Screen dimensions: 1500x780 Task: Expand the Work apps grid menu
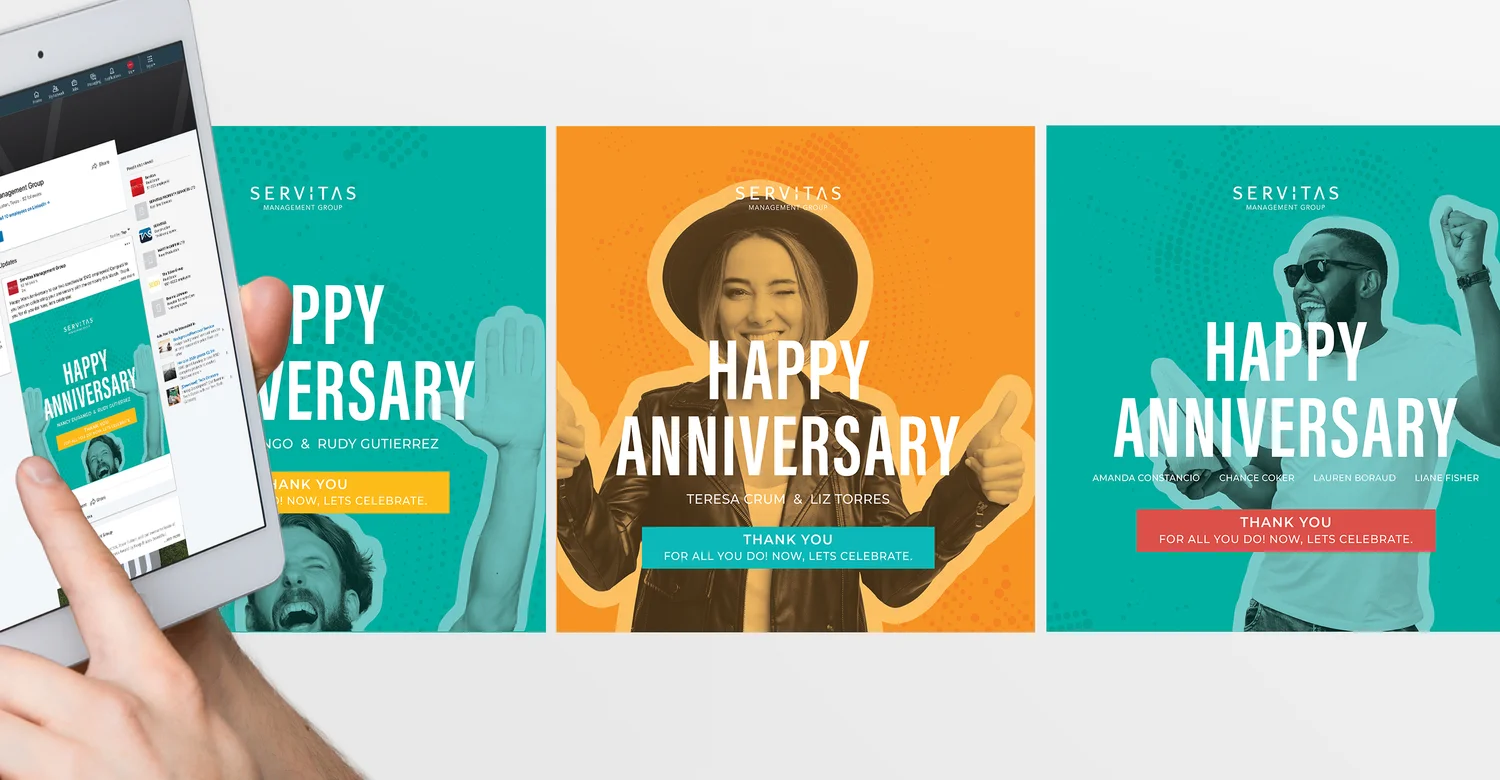click(151, 61)
